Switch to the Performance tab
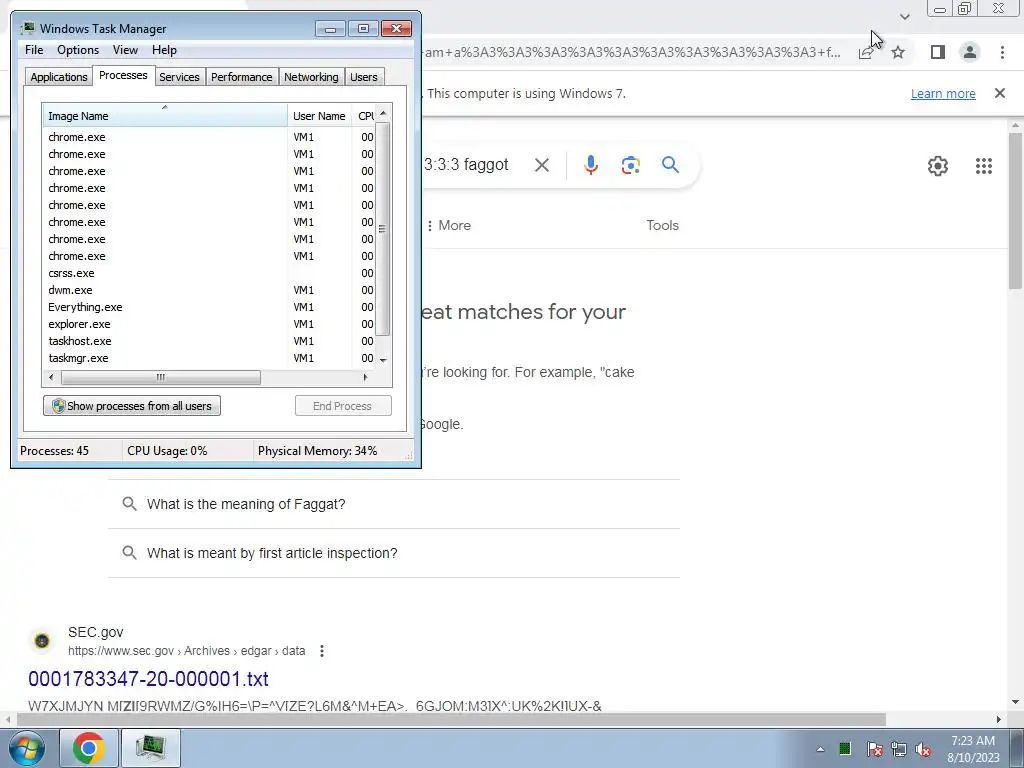 click(241, 77)
